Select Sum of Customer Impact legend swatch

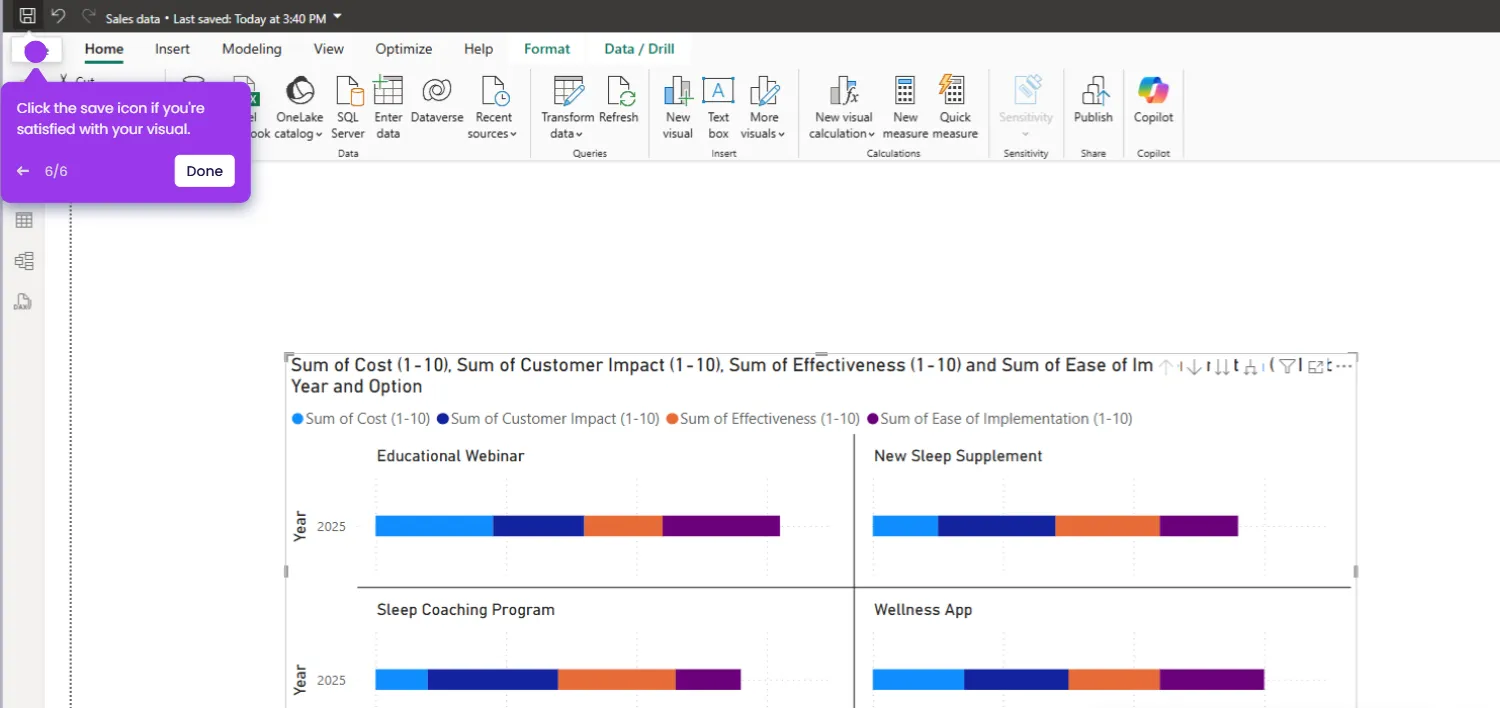click(x=443, y=419)
